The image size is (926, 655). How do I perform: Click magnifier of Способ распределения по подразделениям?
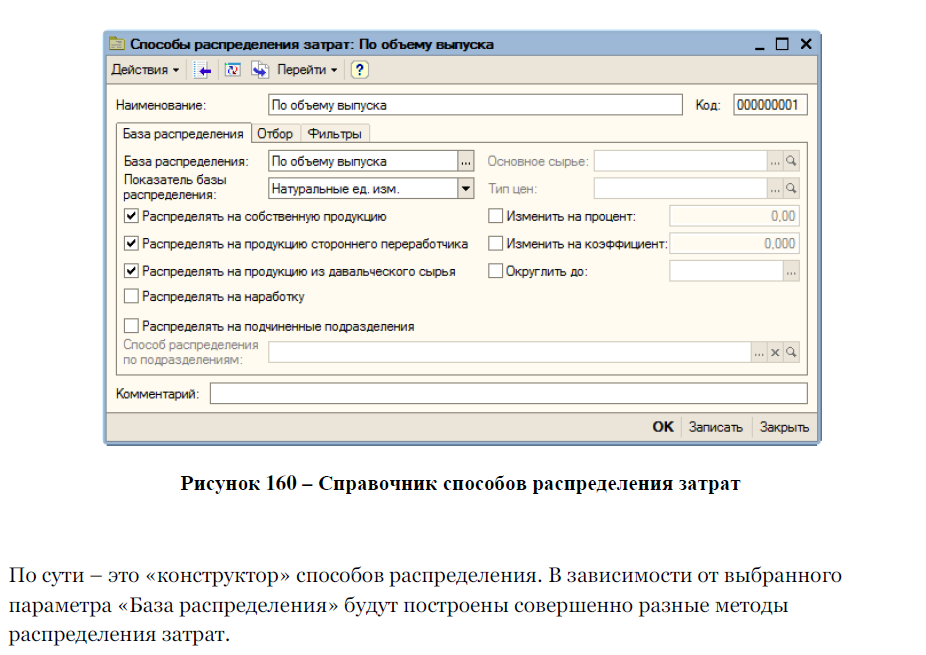tap(791, 353)
